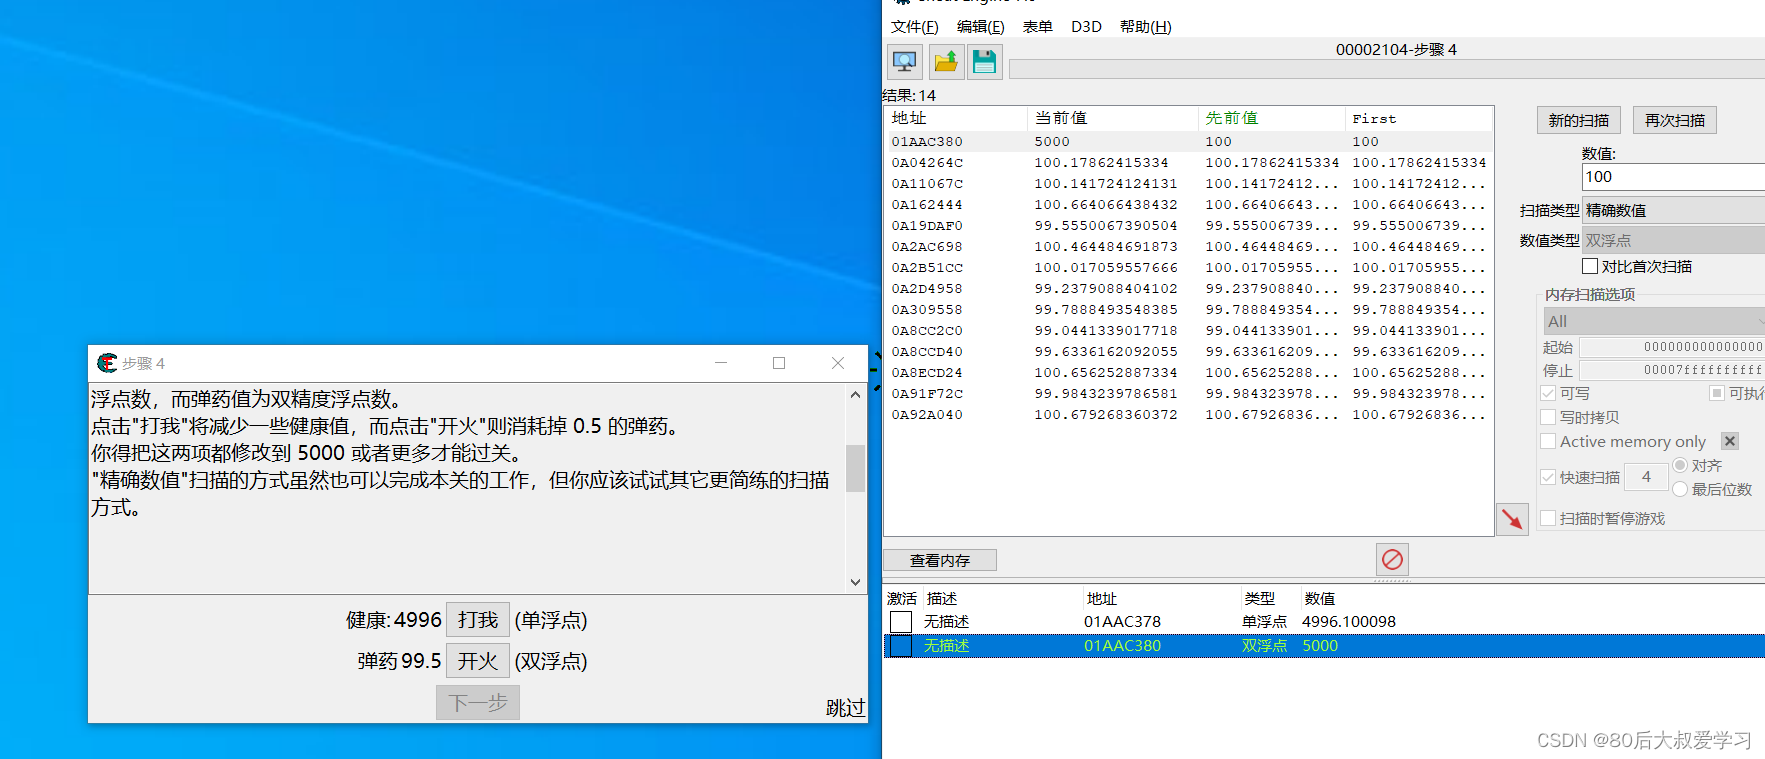Toggle Active memory only checkbox
The height and width of the screenshot is (759, 1765).
1548,441
